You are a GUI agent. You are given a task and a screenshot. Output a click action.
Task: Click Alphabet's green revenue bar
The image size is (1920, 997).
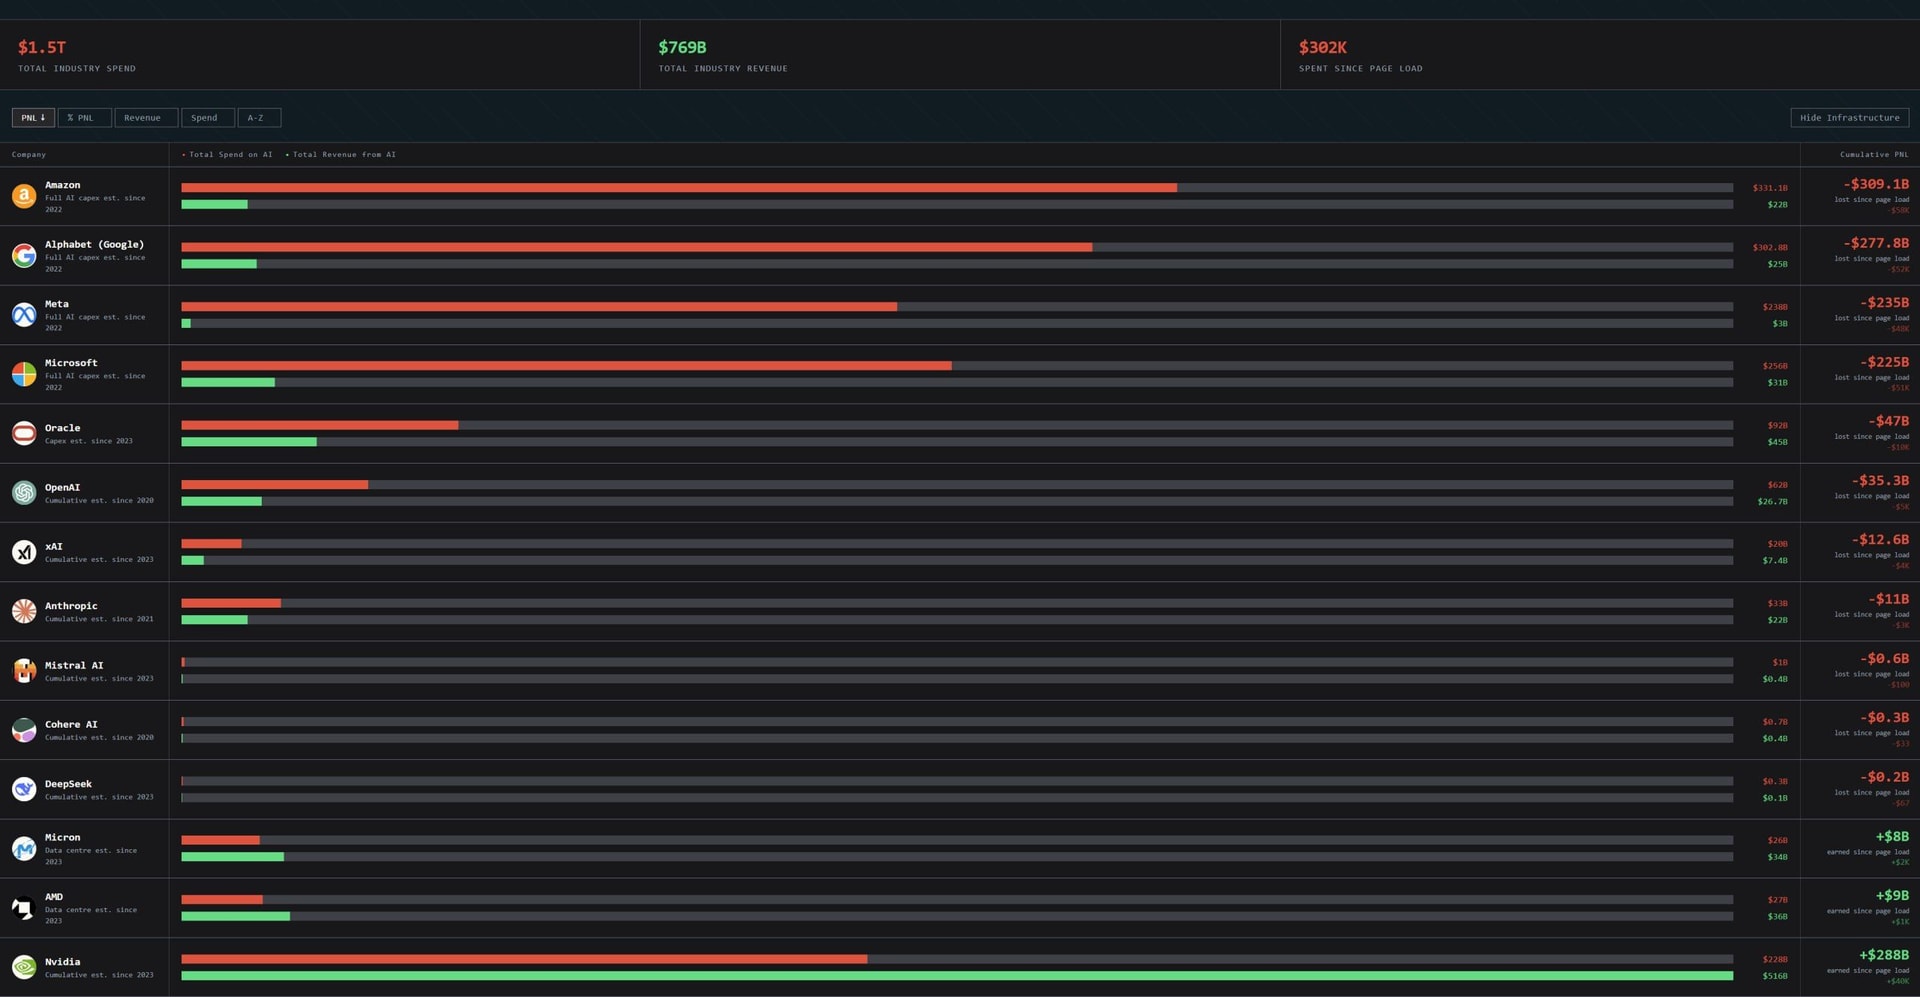pos(219,264)
